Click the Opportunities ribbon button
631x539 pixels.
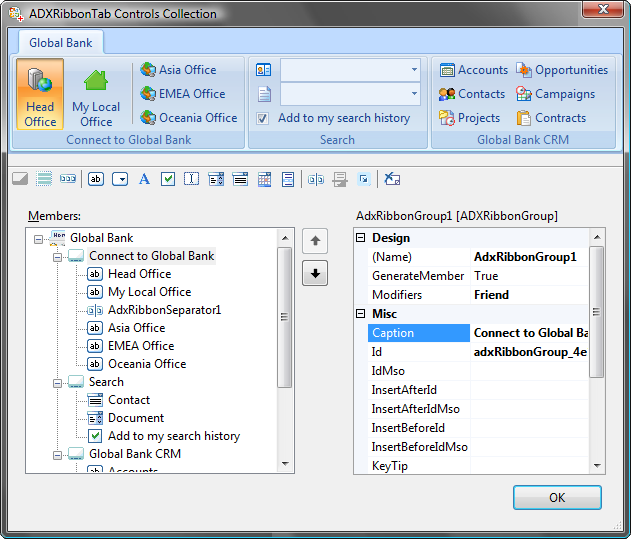point(561,70)
